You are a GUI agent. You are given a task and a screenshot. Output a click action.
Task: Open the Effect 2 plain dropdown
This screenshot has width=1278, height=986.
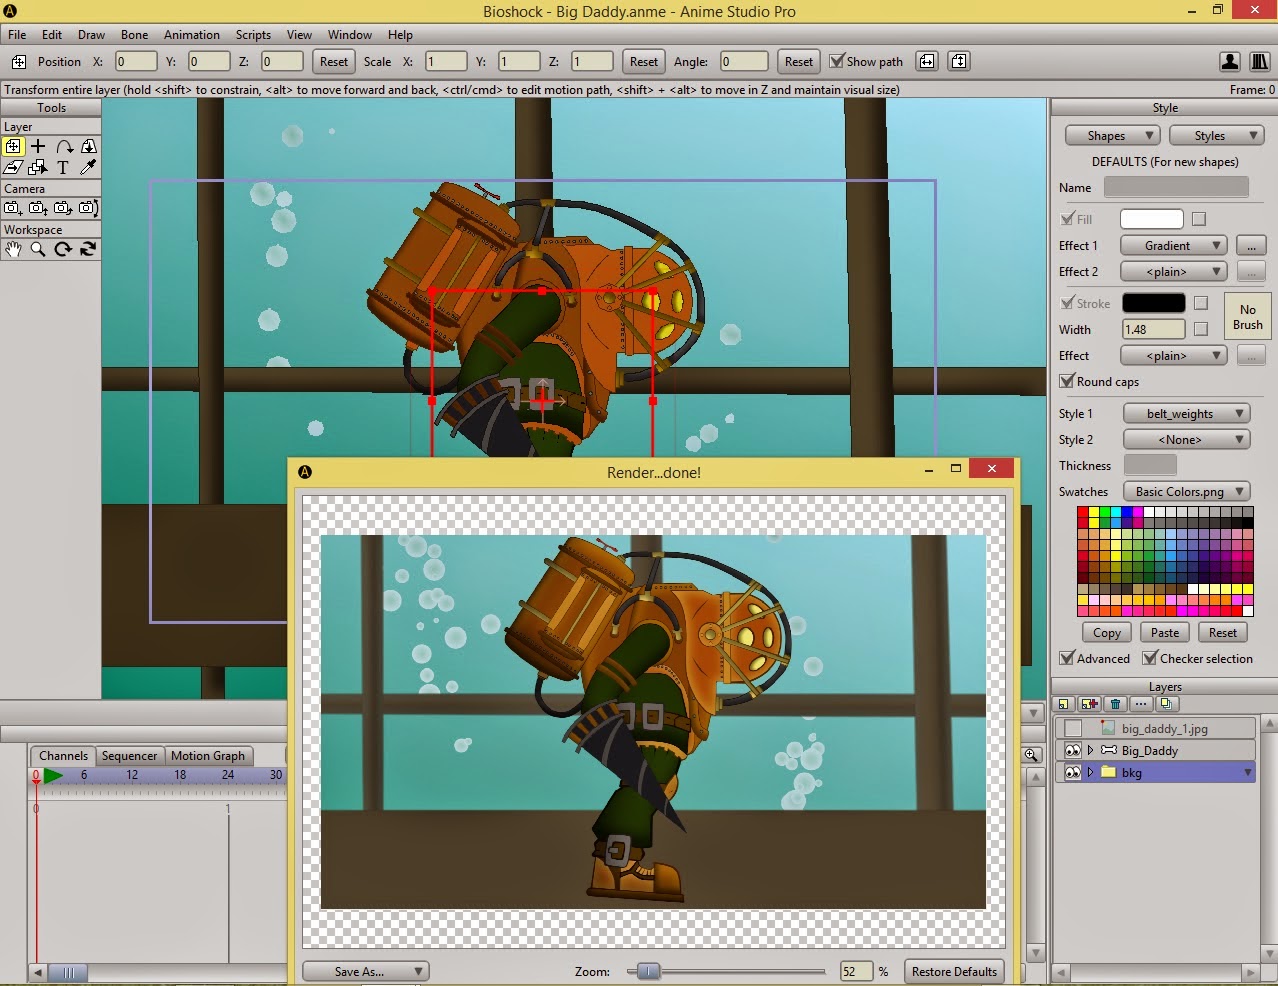[1173, 271]
